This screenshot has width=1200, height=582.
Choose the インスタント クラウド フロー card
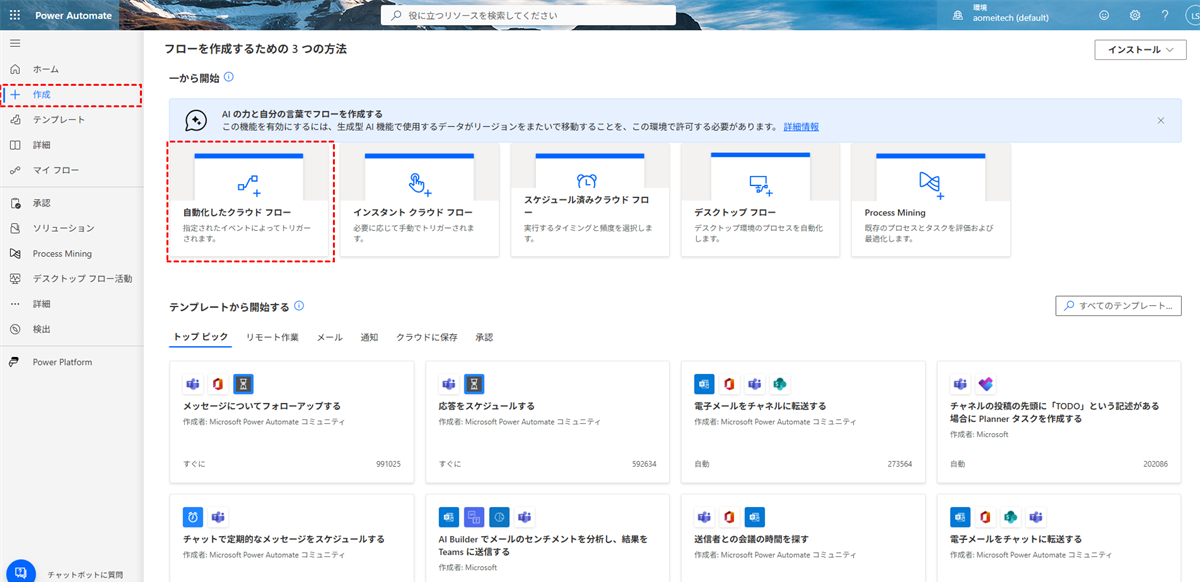click(x=419, y=200)
